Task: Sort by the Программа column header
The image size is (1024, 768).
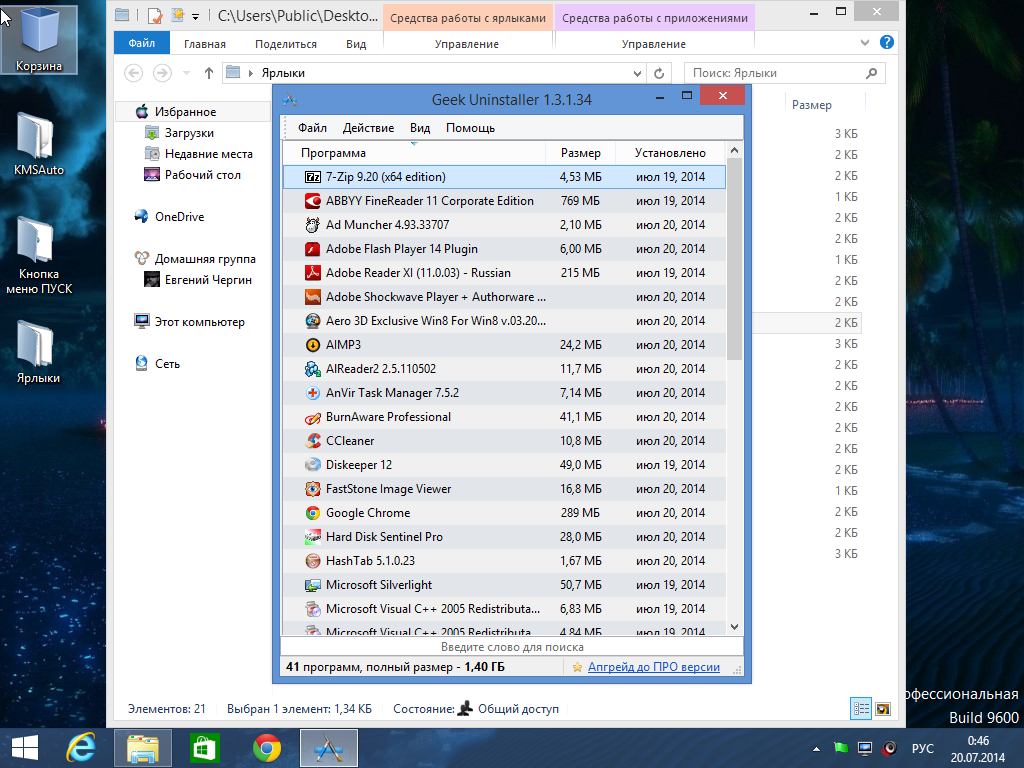Action: click(414, 153)
